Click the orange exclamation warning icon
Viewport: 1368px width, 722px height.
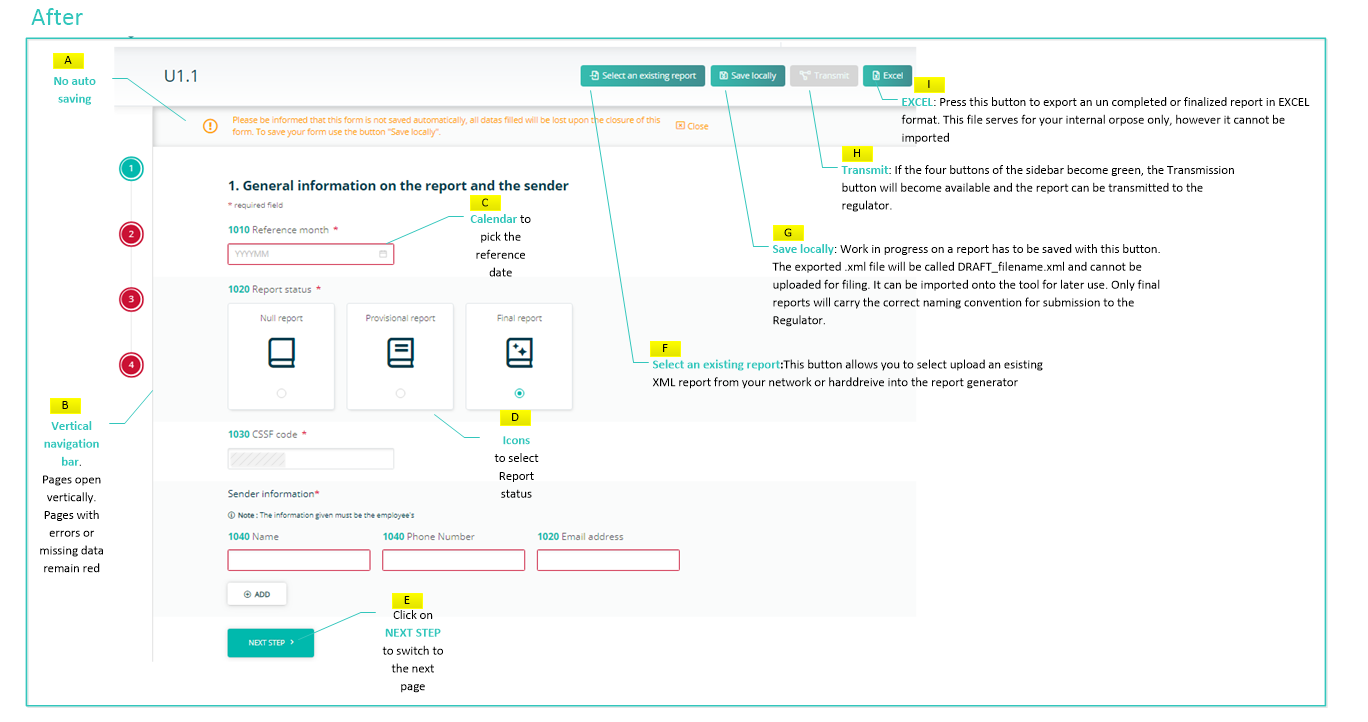click(x=210, y=126)
